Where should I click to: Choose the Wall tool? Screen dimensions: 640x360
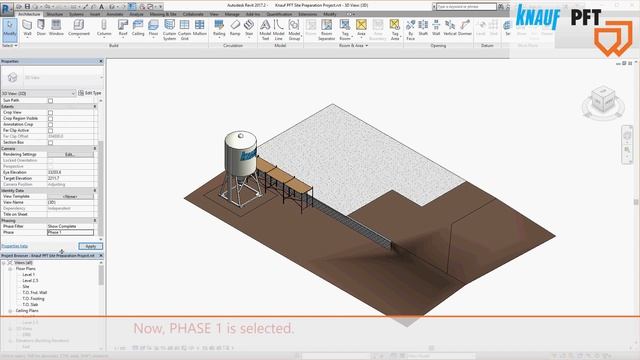coord(27,28)
